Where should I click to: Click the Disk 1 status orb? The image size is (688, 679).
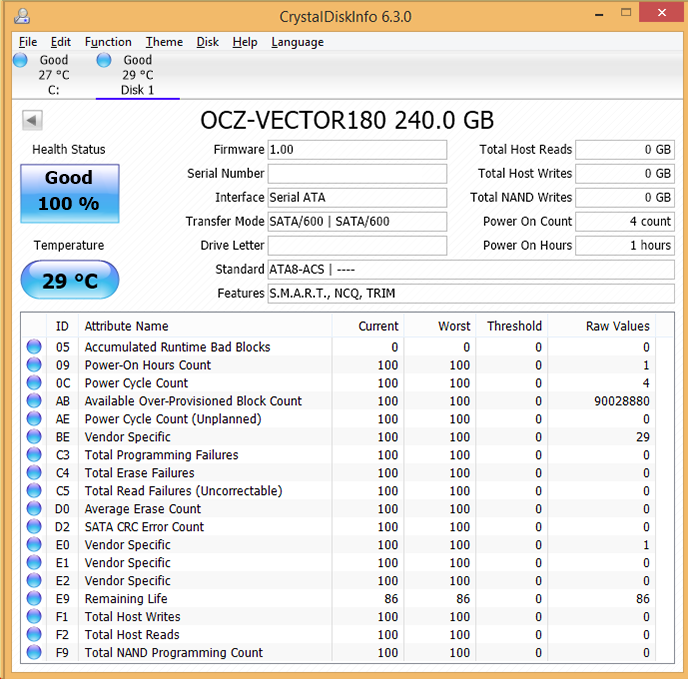[104, 60]
